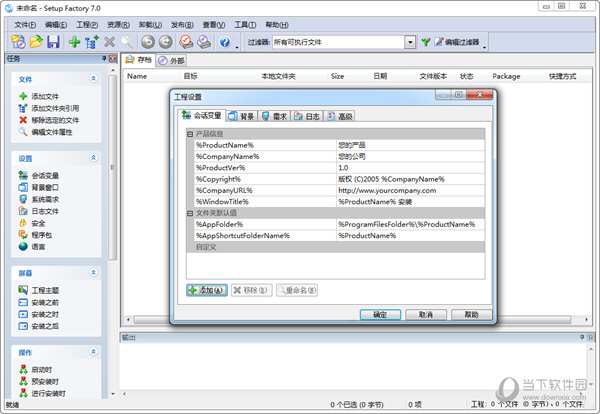Select 会话变量 tab in dialog
Screen dimensions: 600x414
pos(202,115)
